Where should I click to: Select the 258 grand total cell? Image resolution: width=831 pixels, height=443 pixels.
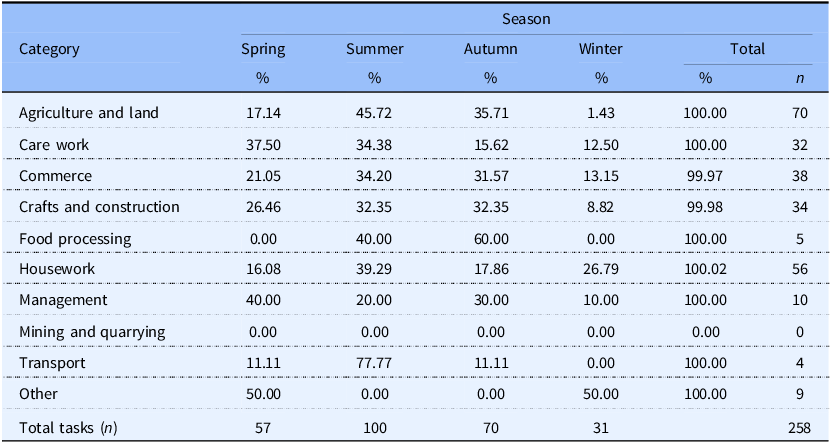click(799, 427)
